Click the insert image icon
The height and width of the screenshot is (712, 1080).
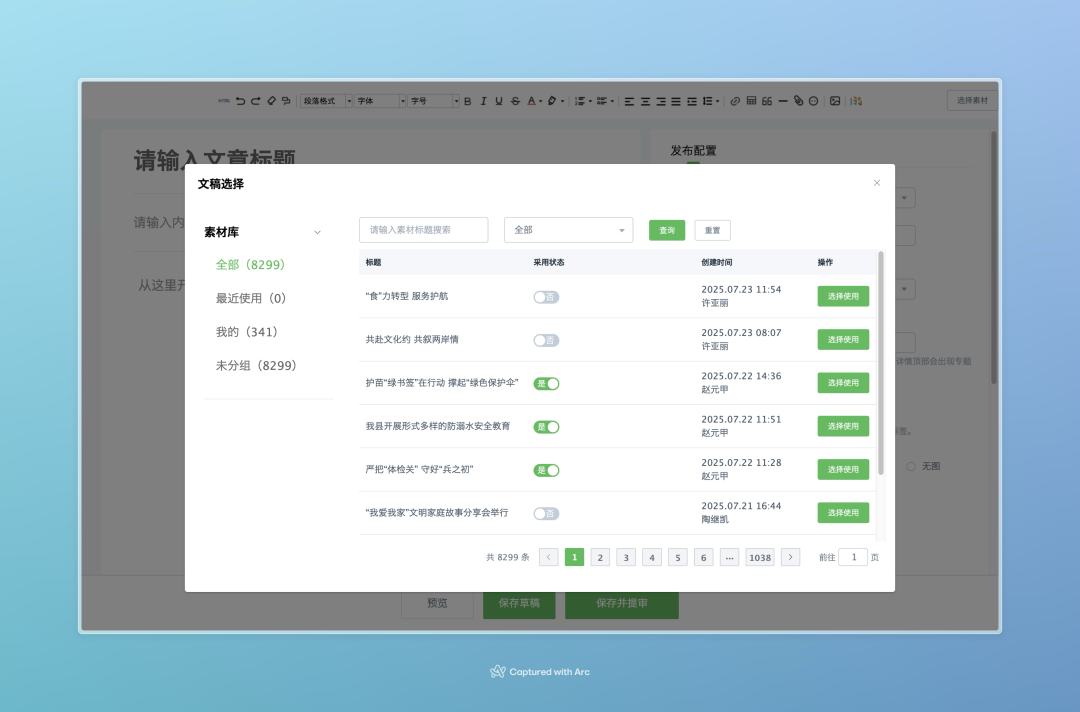pyautogui.click(x=834, y=100)
